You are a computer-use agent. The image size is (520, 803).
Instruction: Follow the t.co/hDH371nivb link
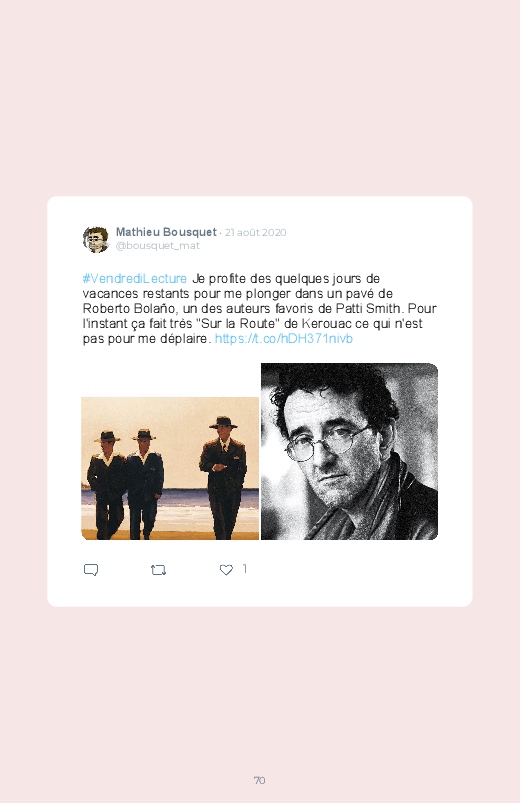(284, 339)
